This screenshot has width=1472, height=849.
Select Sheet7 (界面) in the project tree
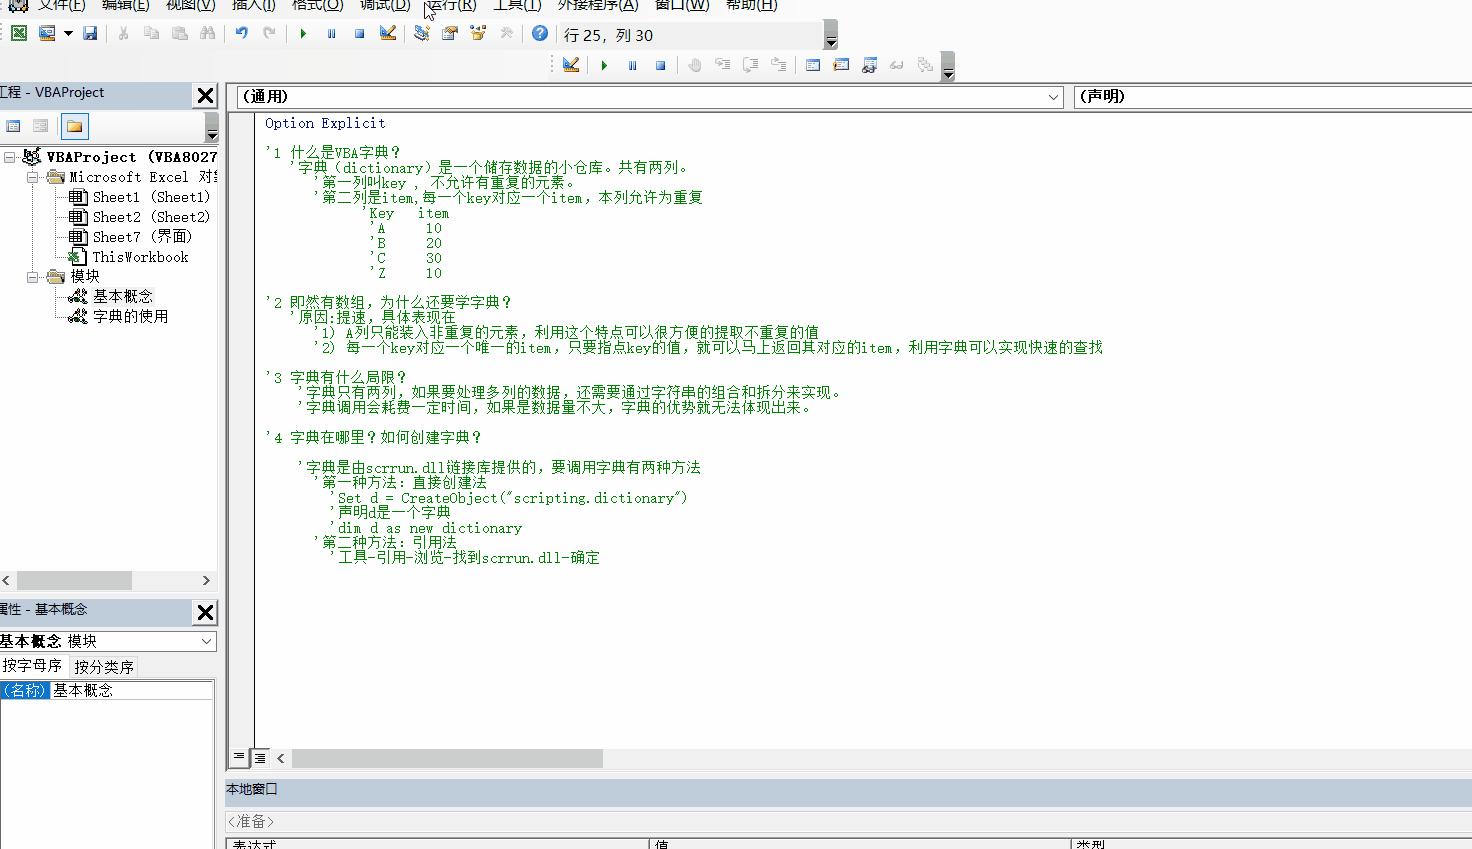pos(142,237)
